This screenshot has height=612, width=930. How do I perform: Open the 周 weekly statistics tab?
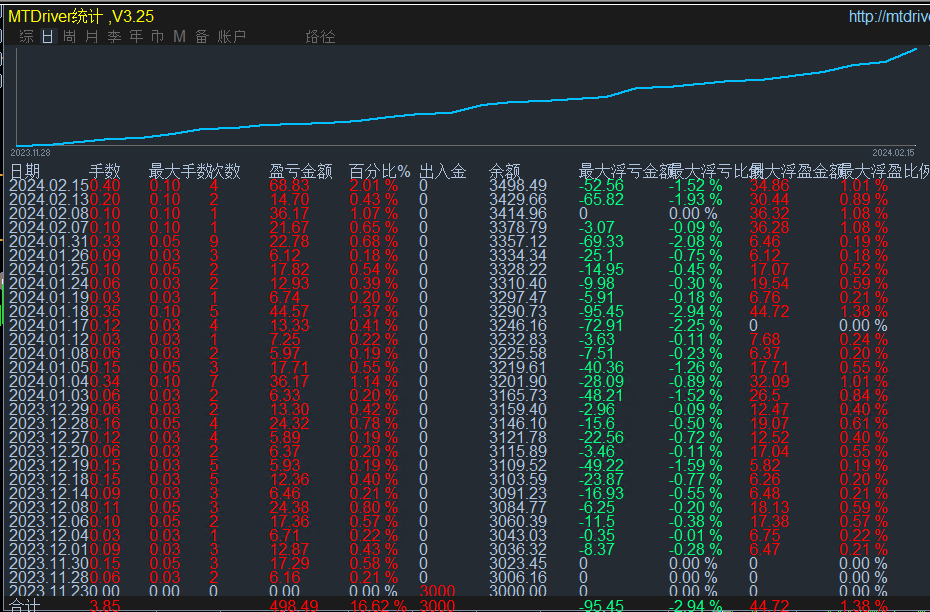[69, 37]
